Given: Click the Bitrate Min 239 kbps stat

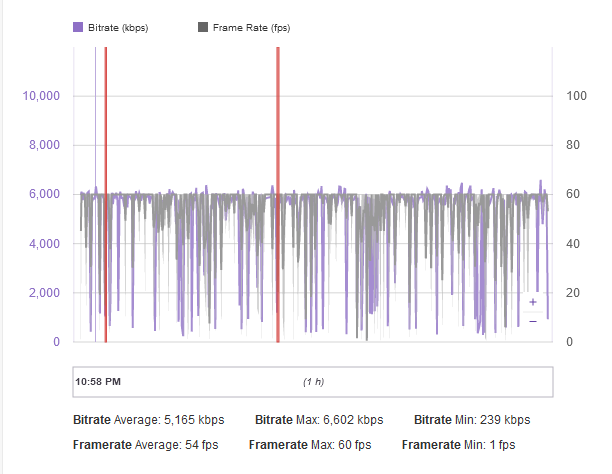Looking at the screenshot, I should click(471, 420).
